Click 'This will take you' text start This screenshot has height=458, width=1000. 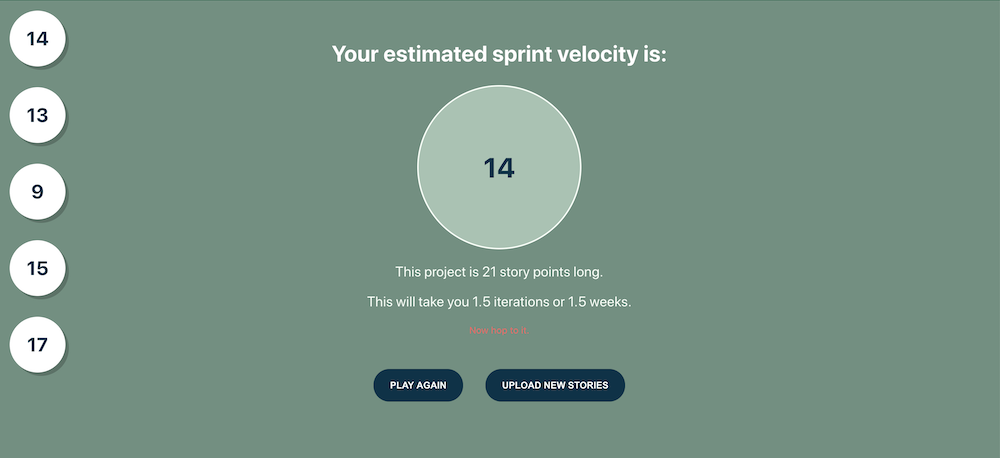(418, 302)
